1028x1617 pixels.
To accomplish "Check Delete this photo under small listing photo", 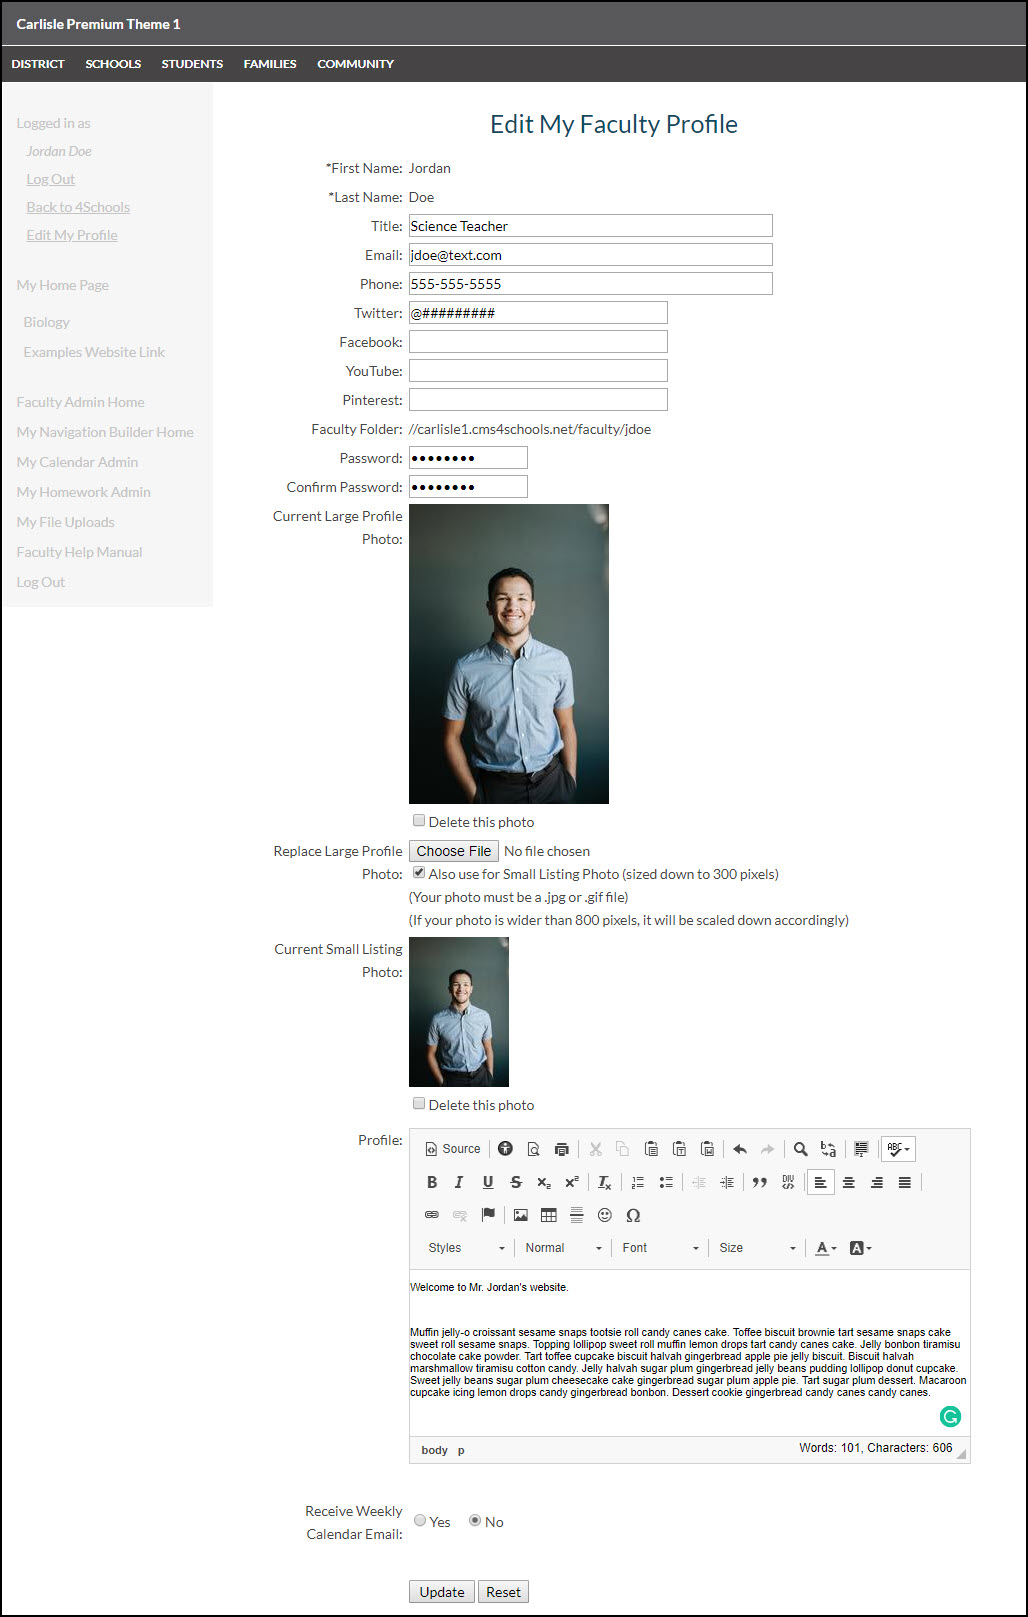I will click(x=419, y=1103).
